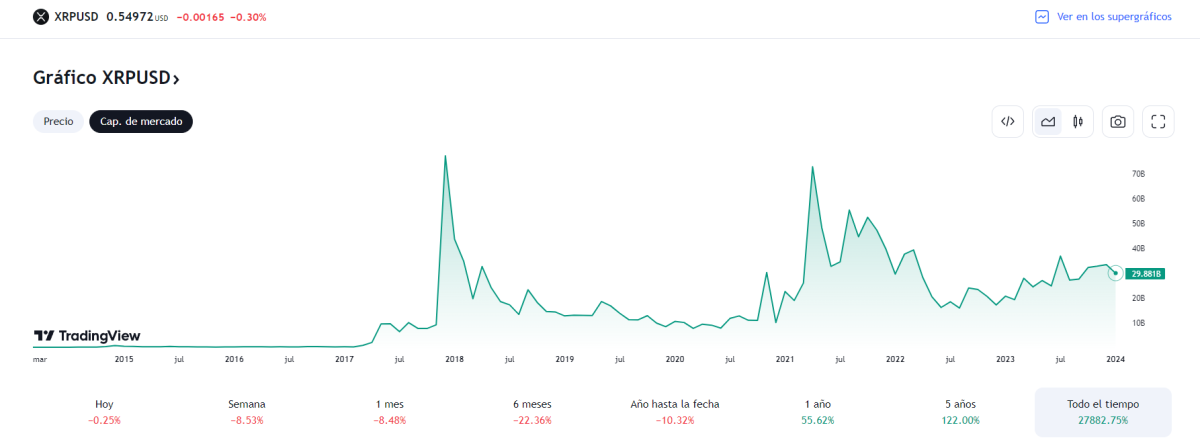Select the Precio toggle
This screenshot has width=1200, height=448.
(58, 122)
